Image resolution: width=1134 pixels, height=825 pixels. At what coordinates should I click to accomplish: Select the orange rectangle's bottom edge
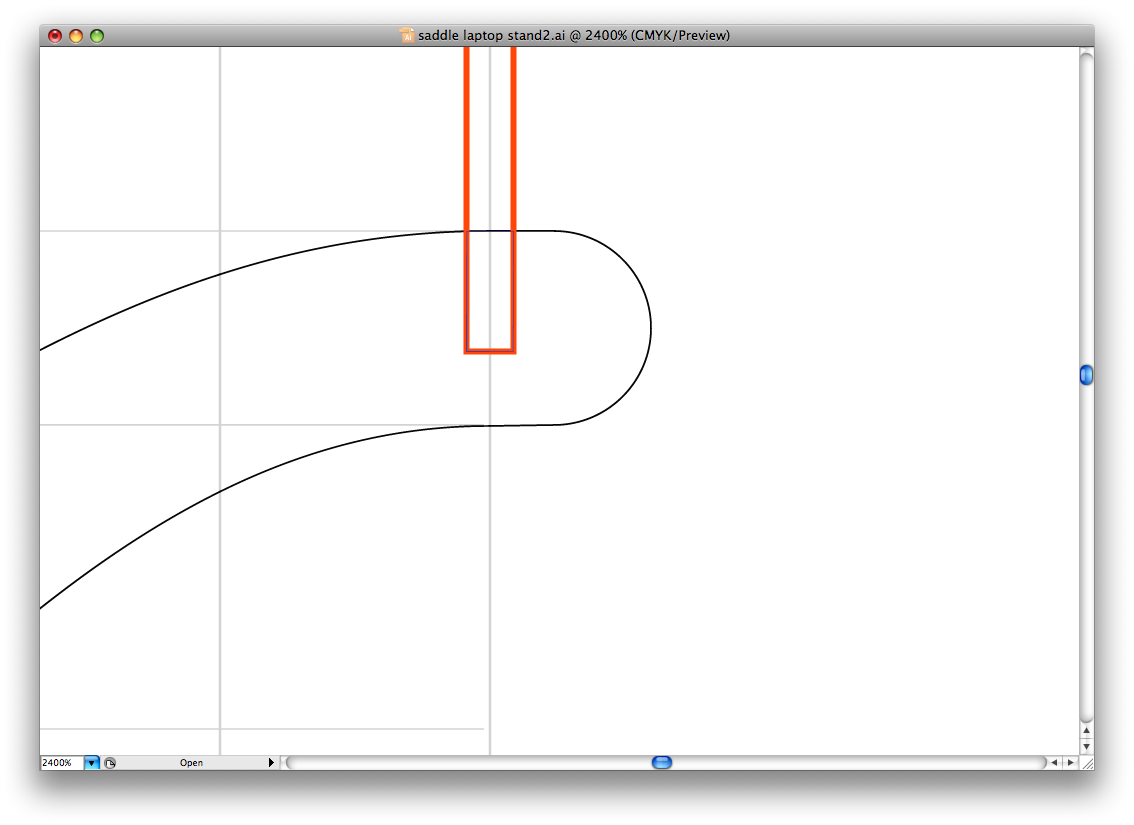click(490, 351)
